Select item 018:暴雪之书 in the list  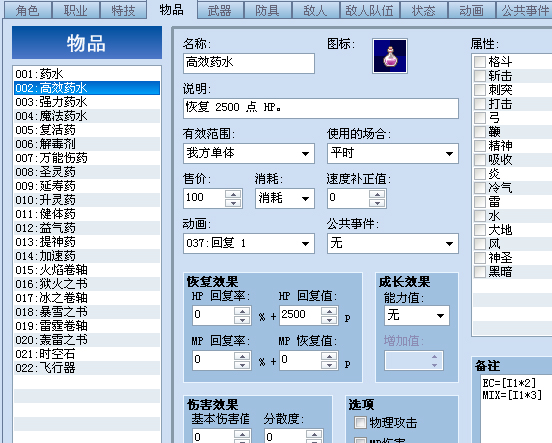point(87,312)
